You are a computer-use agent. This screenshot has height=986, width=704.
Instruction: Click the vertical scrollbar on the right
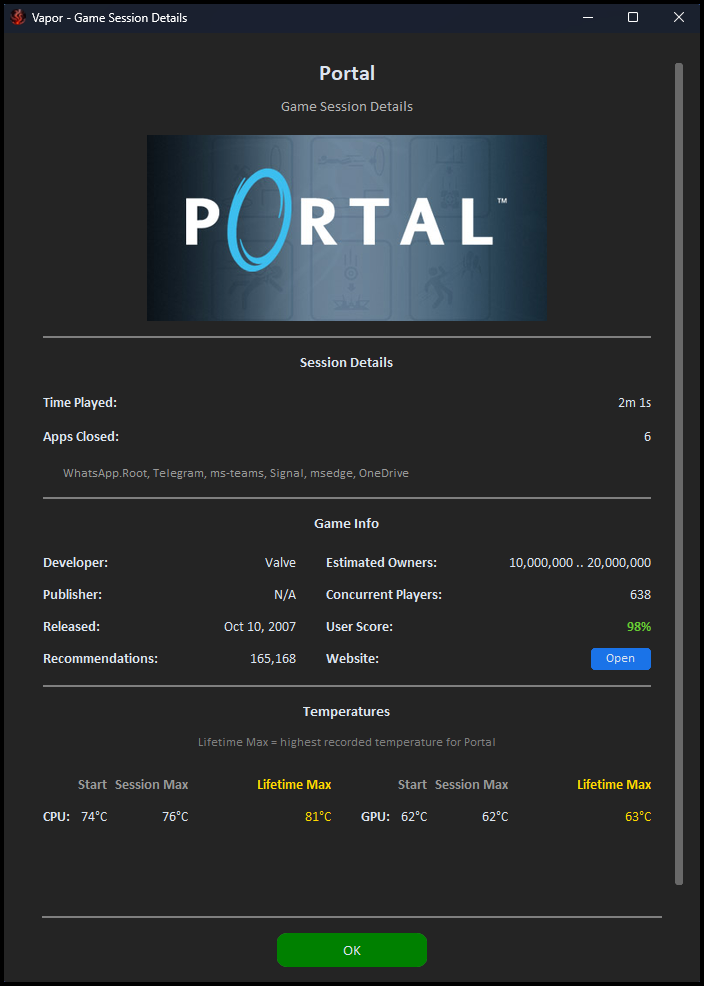(x=679, y=470)
